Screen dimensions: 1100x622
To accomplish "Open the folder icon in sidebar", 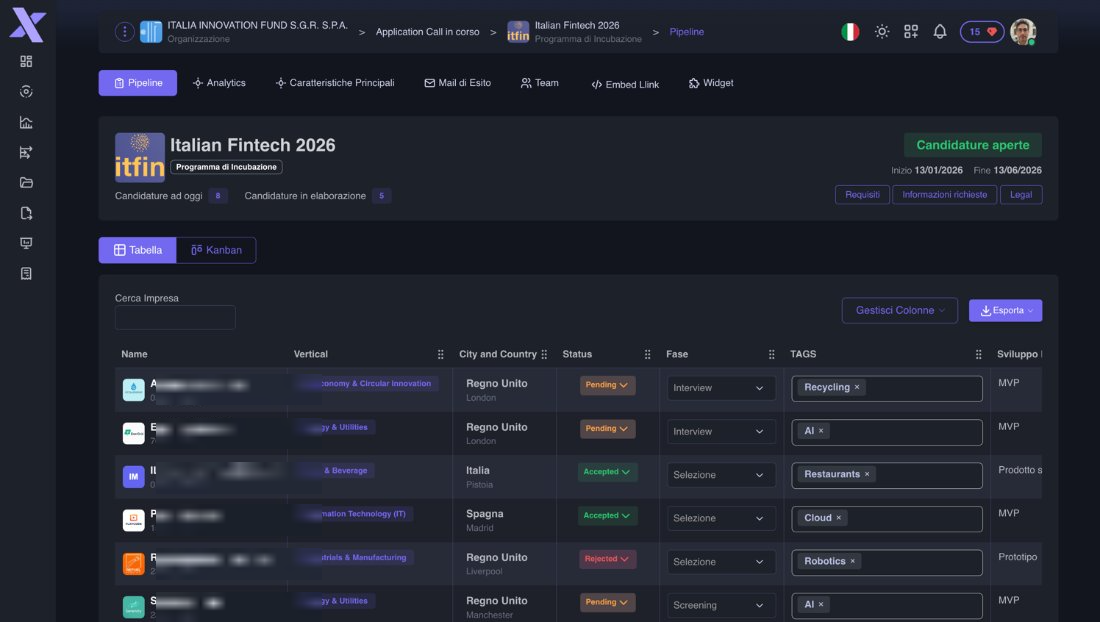I will tap(26, 182).
